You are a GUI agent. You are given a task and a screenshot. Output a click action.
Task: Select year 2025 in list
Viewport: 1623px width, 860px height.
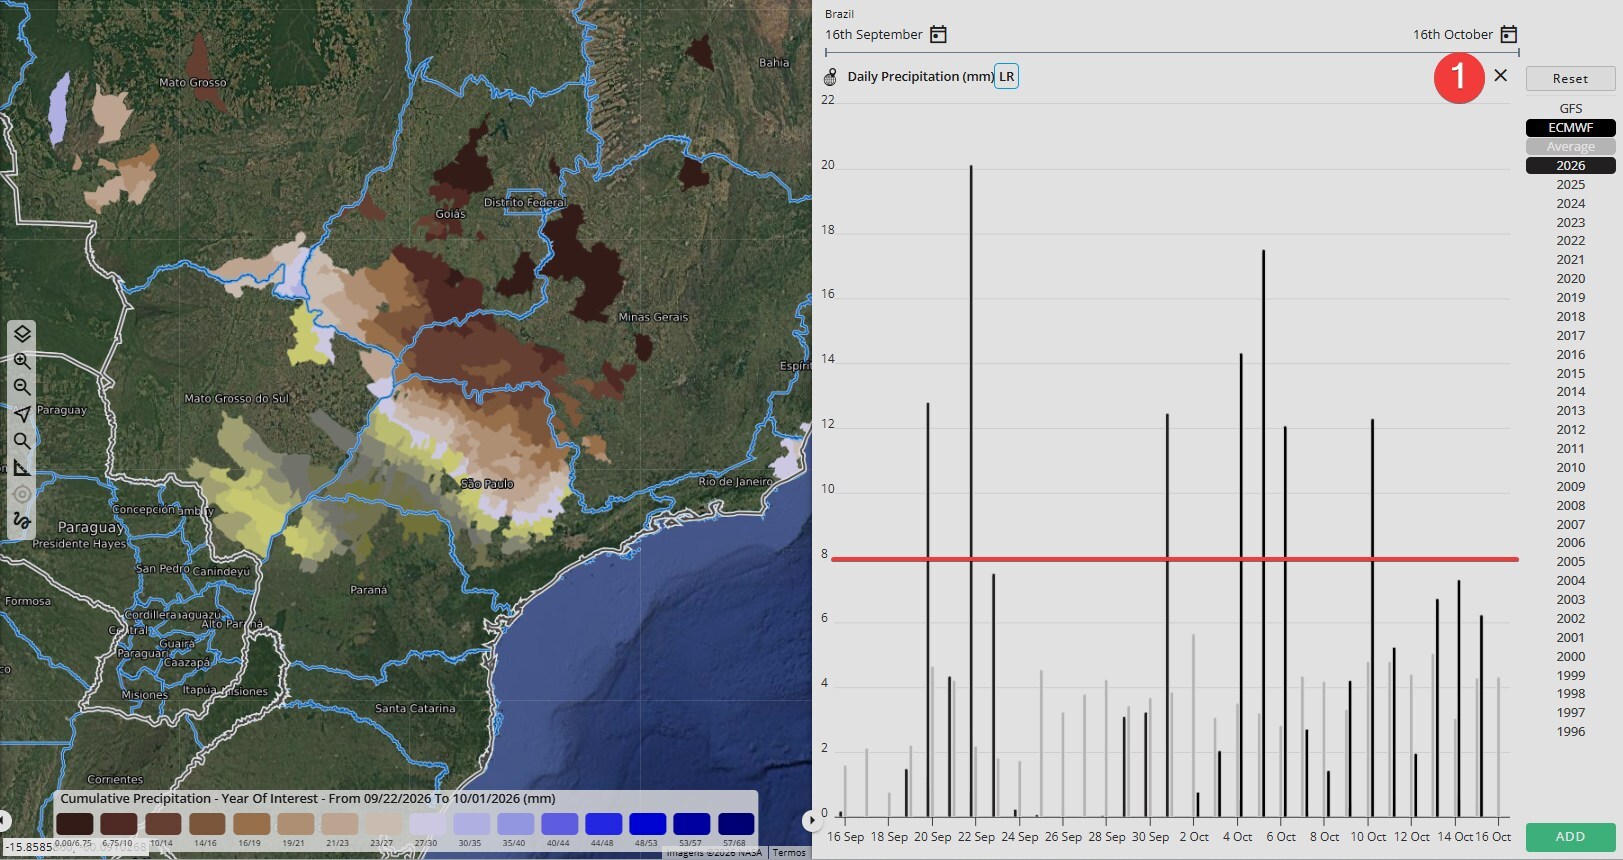1570,184
